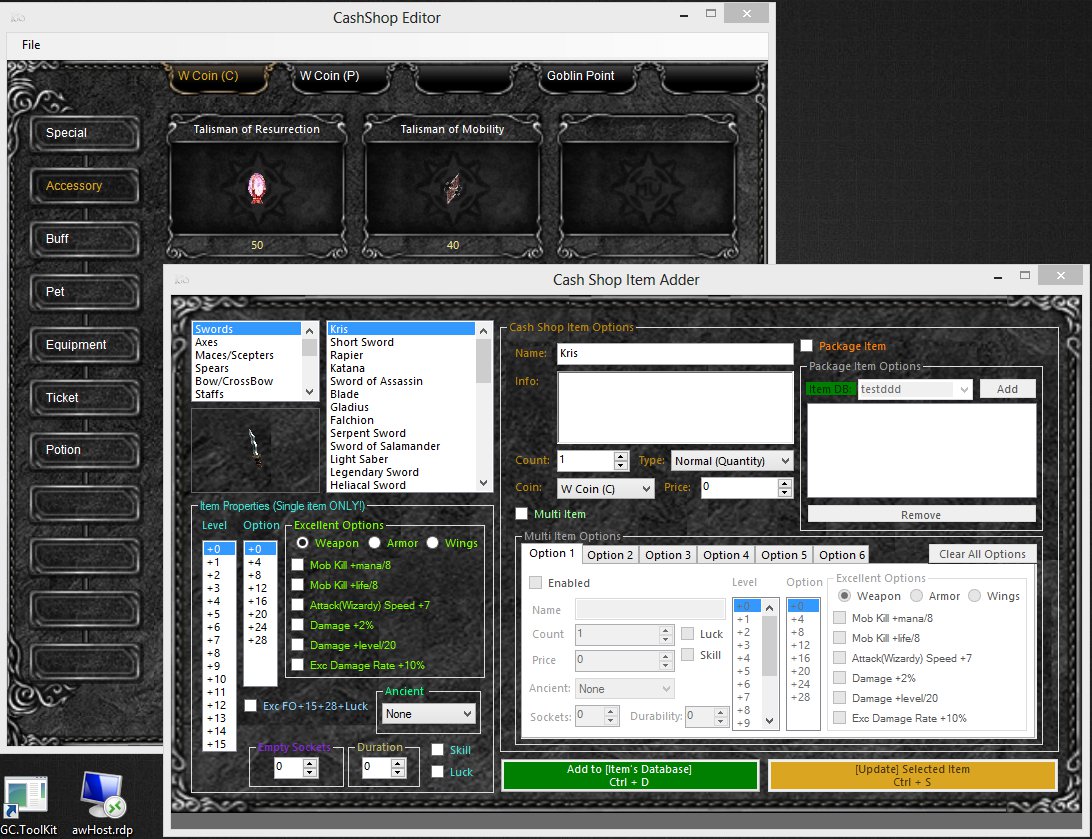The image size is (1092, 839).
Task: Switch to Option 4 tab
Action: point(726,555)
